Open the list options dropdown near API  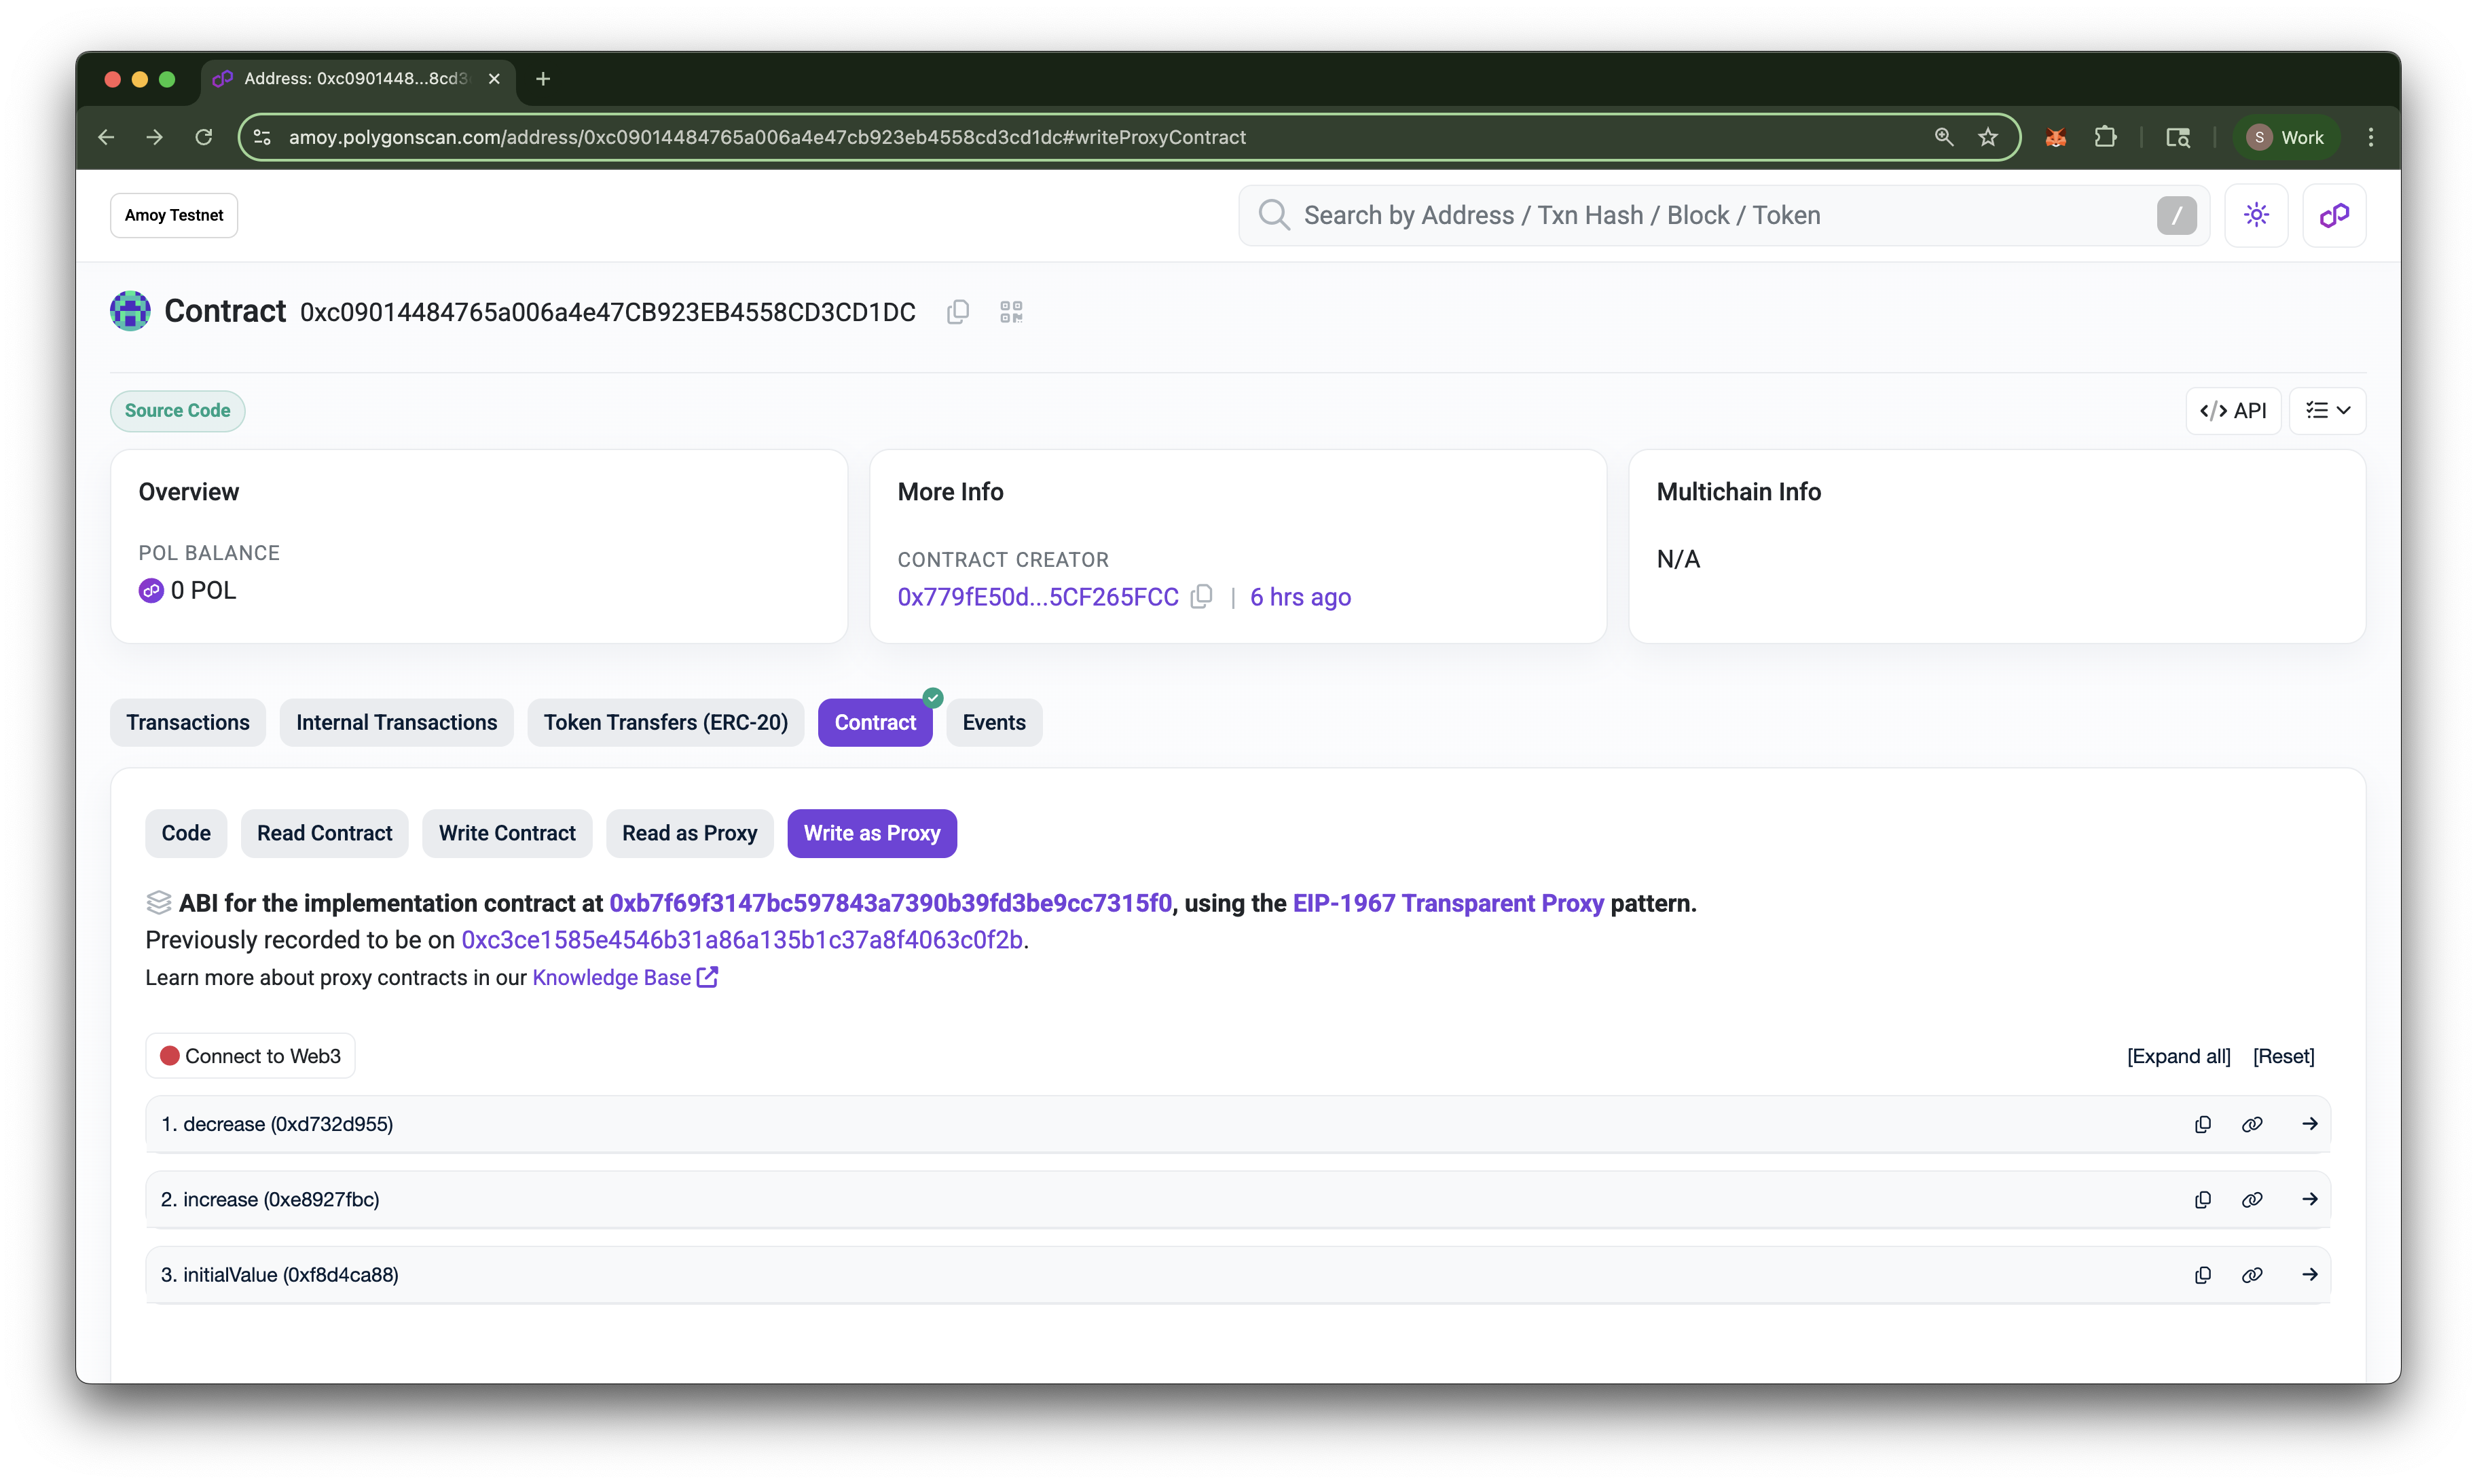(x=2327, y=411)
